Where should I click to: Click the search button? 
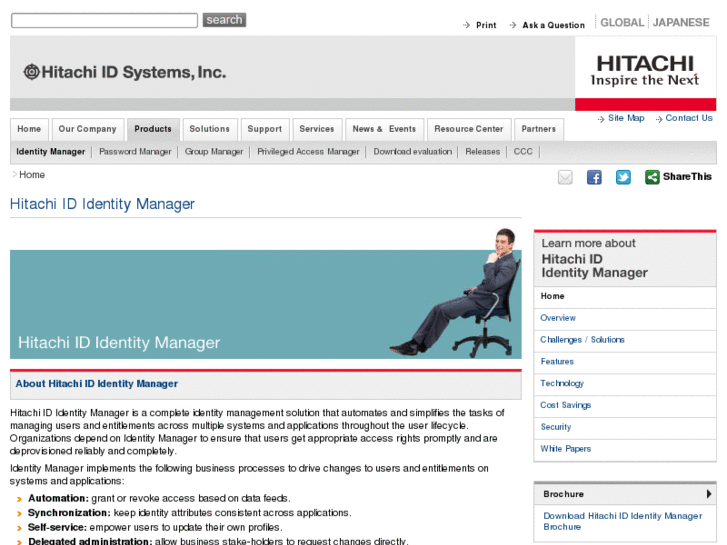(x=224, y=20)
